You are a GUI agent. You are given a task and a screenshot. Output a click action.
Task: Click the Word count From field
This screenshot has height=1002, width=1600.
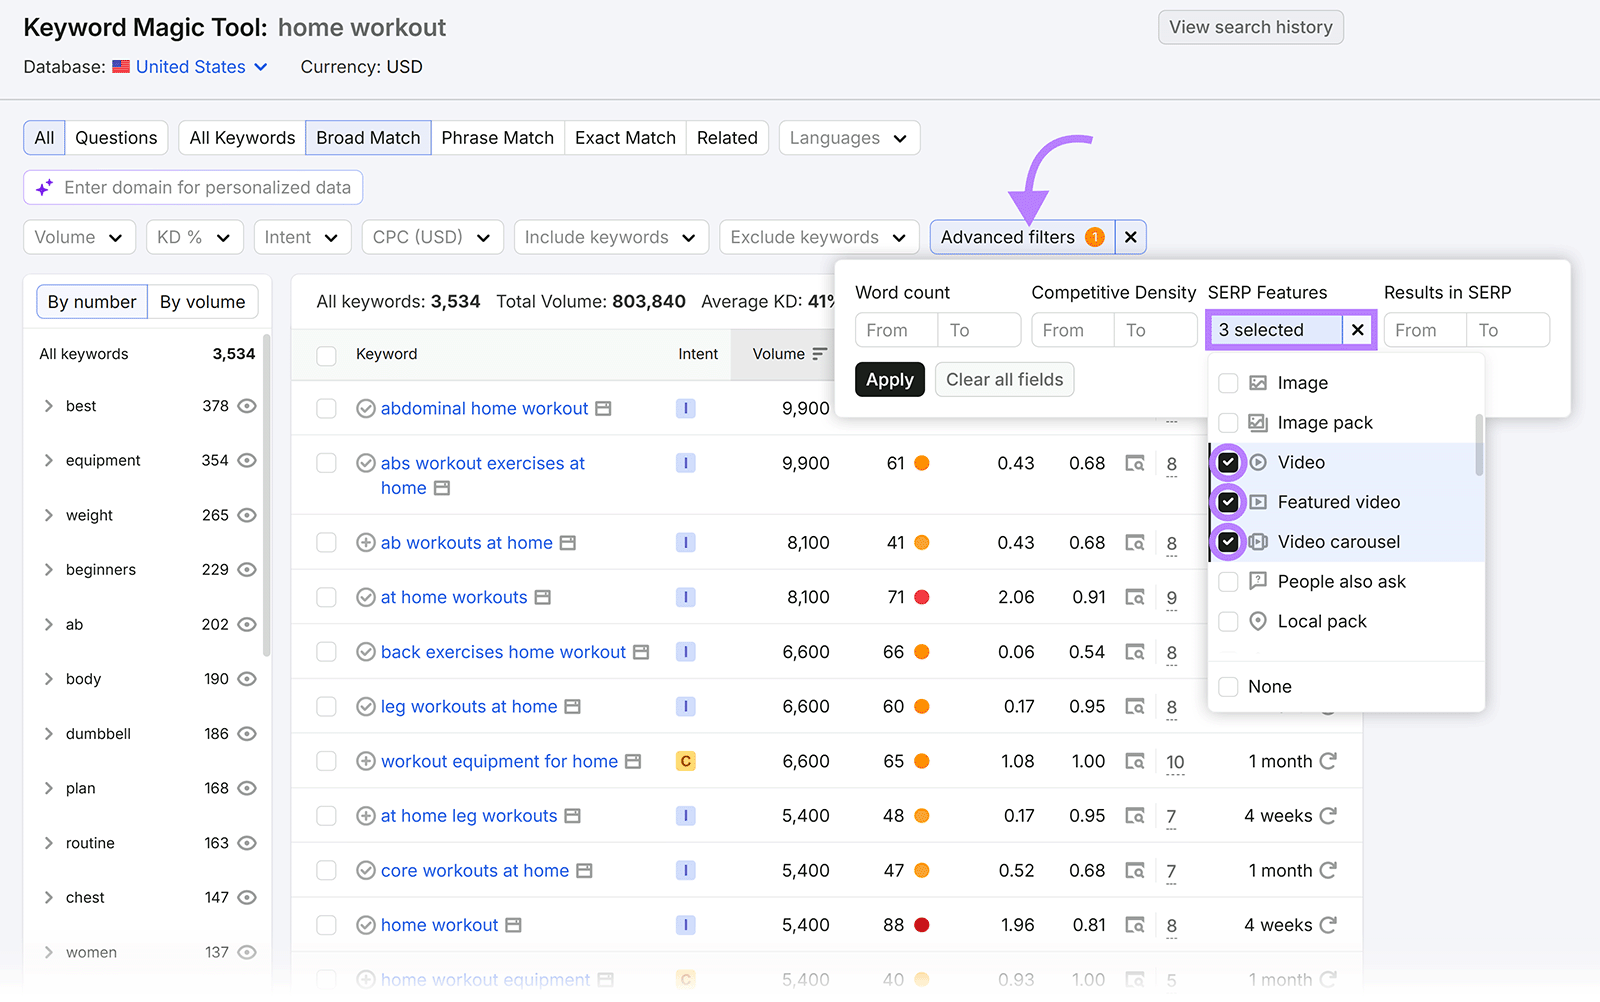896,330
